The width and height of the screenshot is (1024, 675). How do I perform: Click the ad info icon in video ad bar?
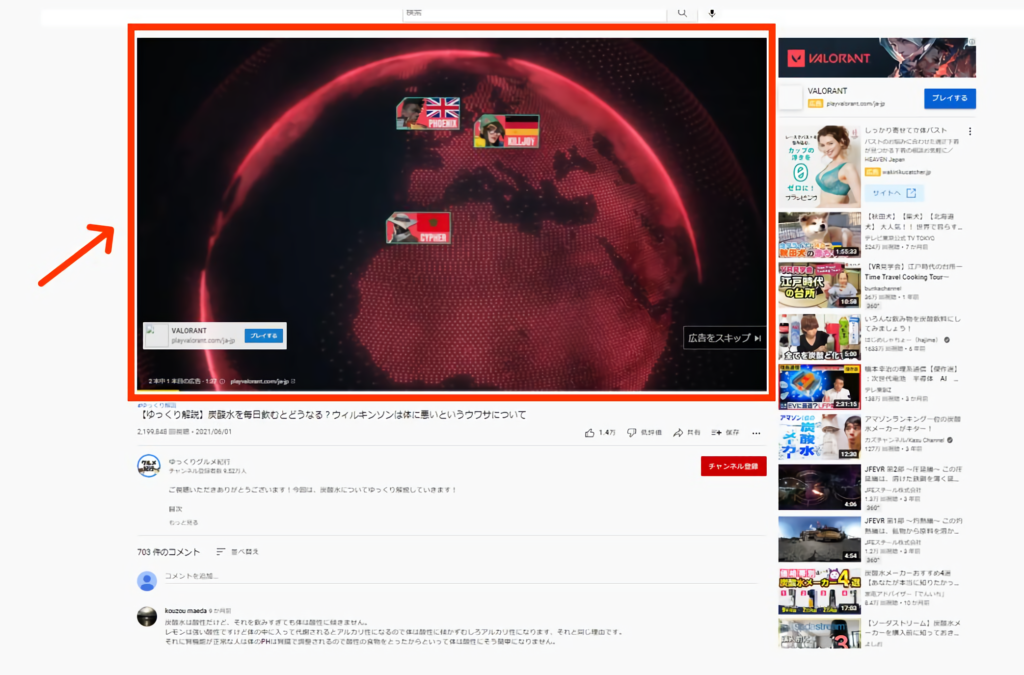[222, 381]
